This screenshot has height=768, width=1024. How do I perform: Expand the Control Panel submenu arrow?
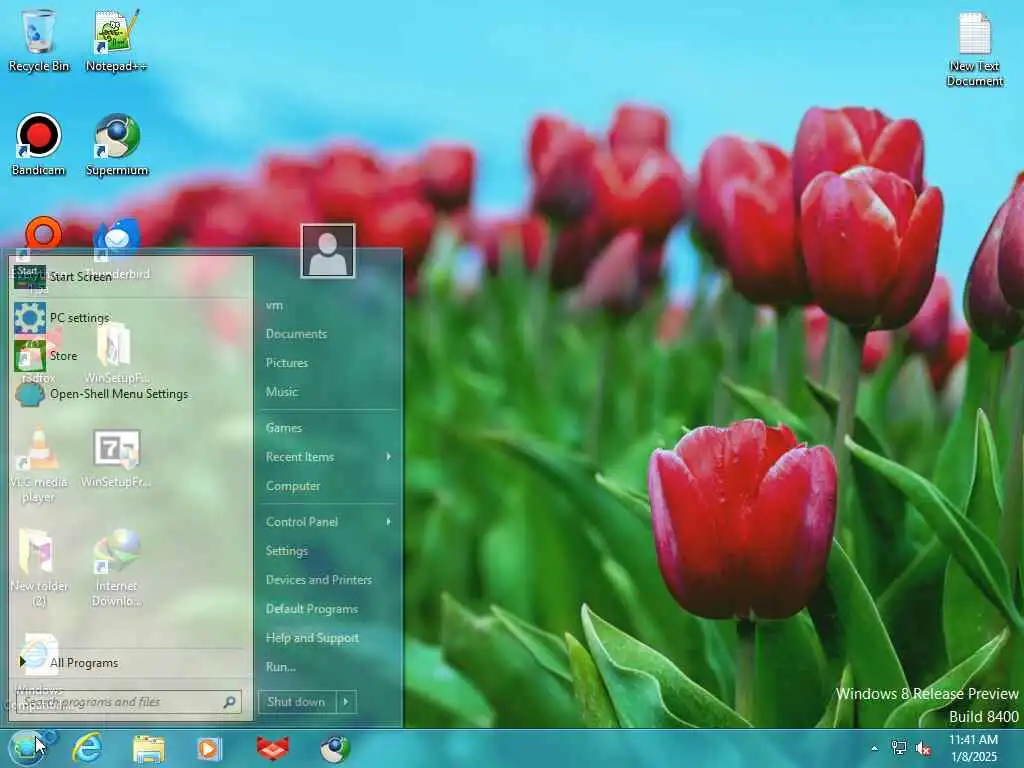pos(389,521)
